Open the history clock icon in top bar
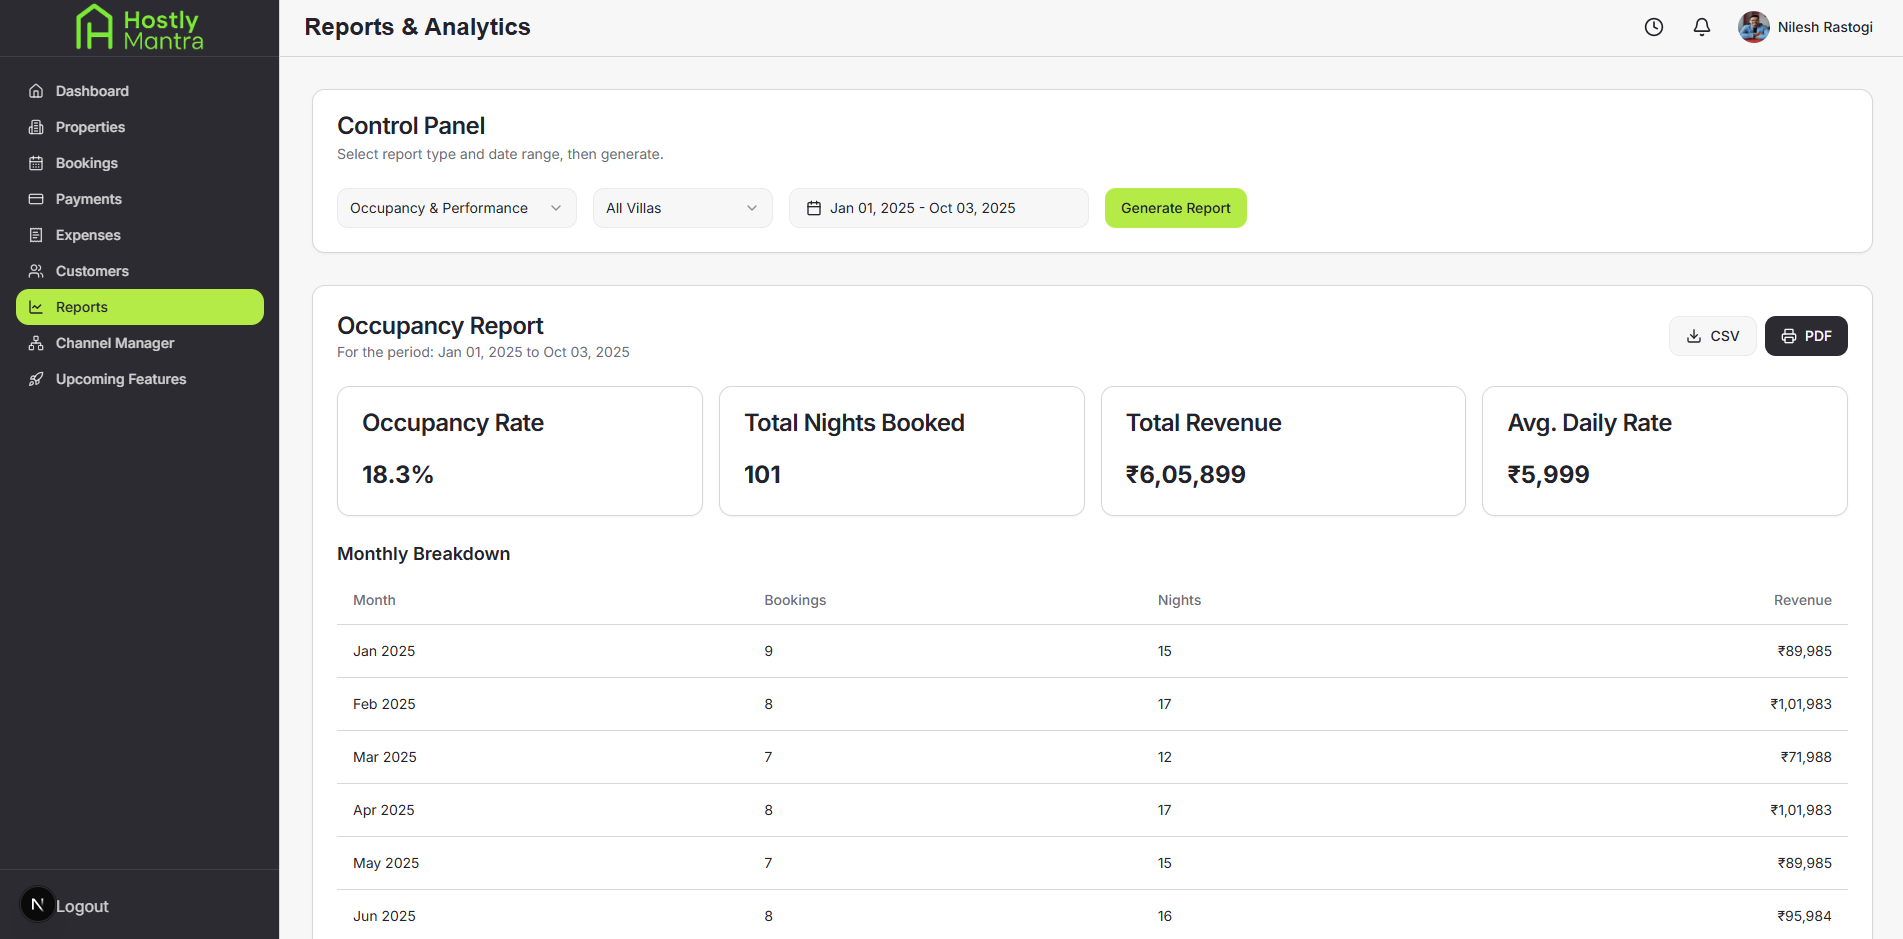The width and height of the screenshot is (1903, 939). click(x=1653, y=27)
